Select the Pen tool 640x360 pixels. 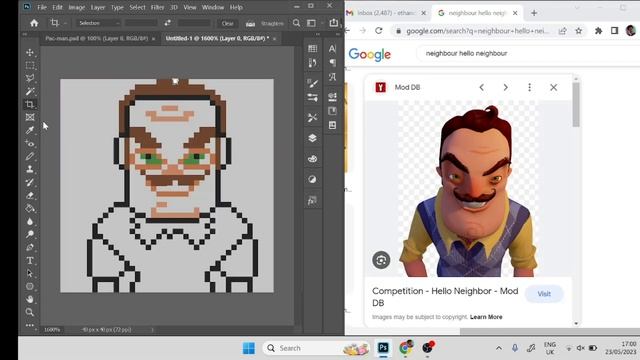pos(30,247)
